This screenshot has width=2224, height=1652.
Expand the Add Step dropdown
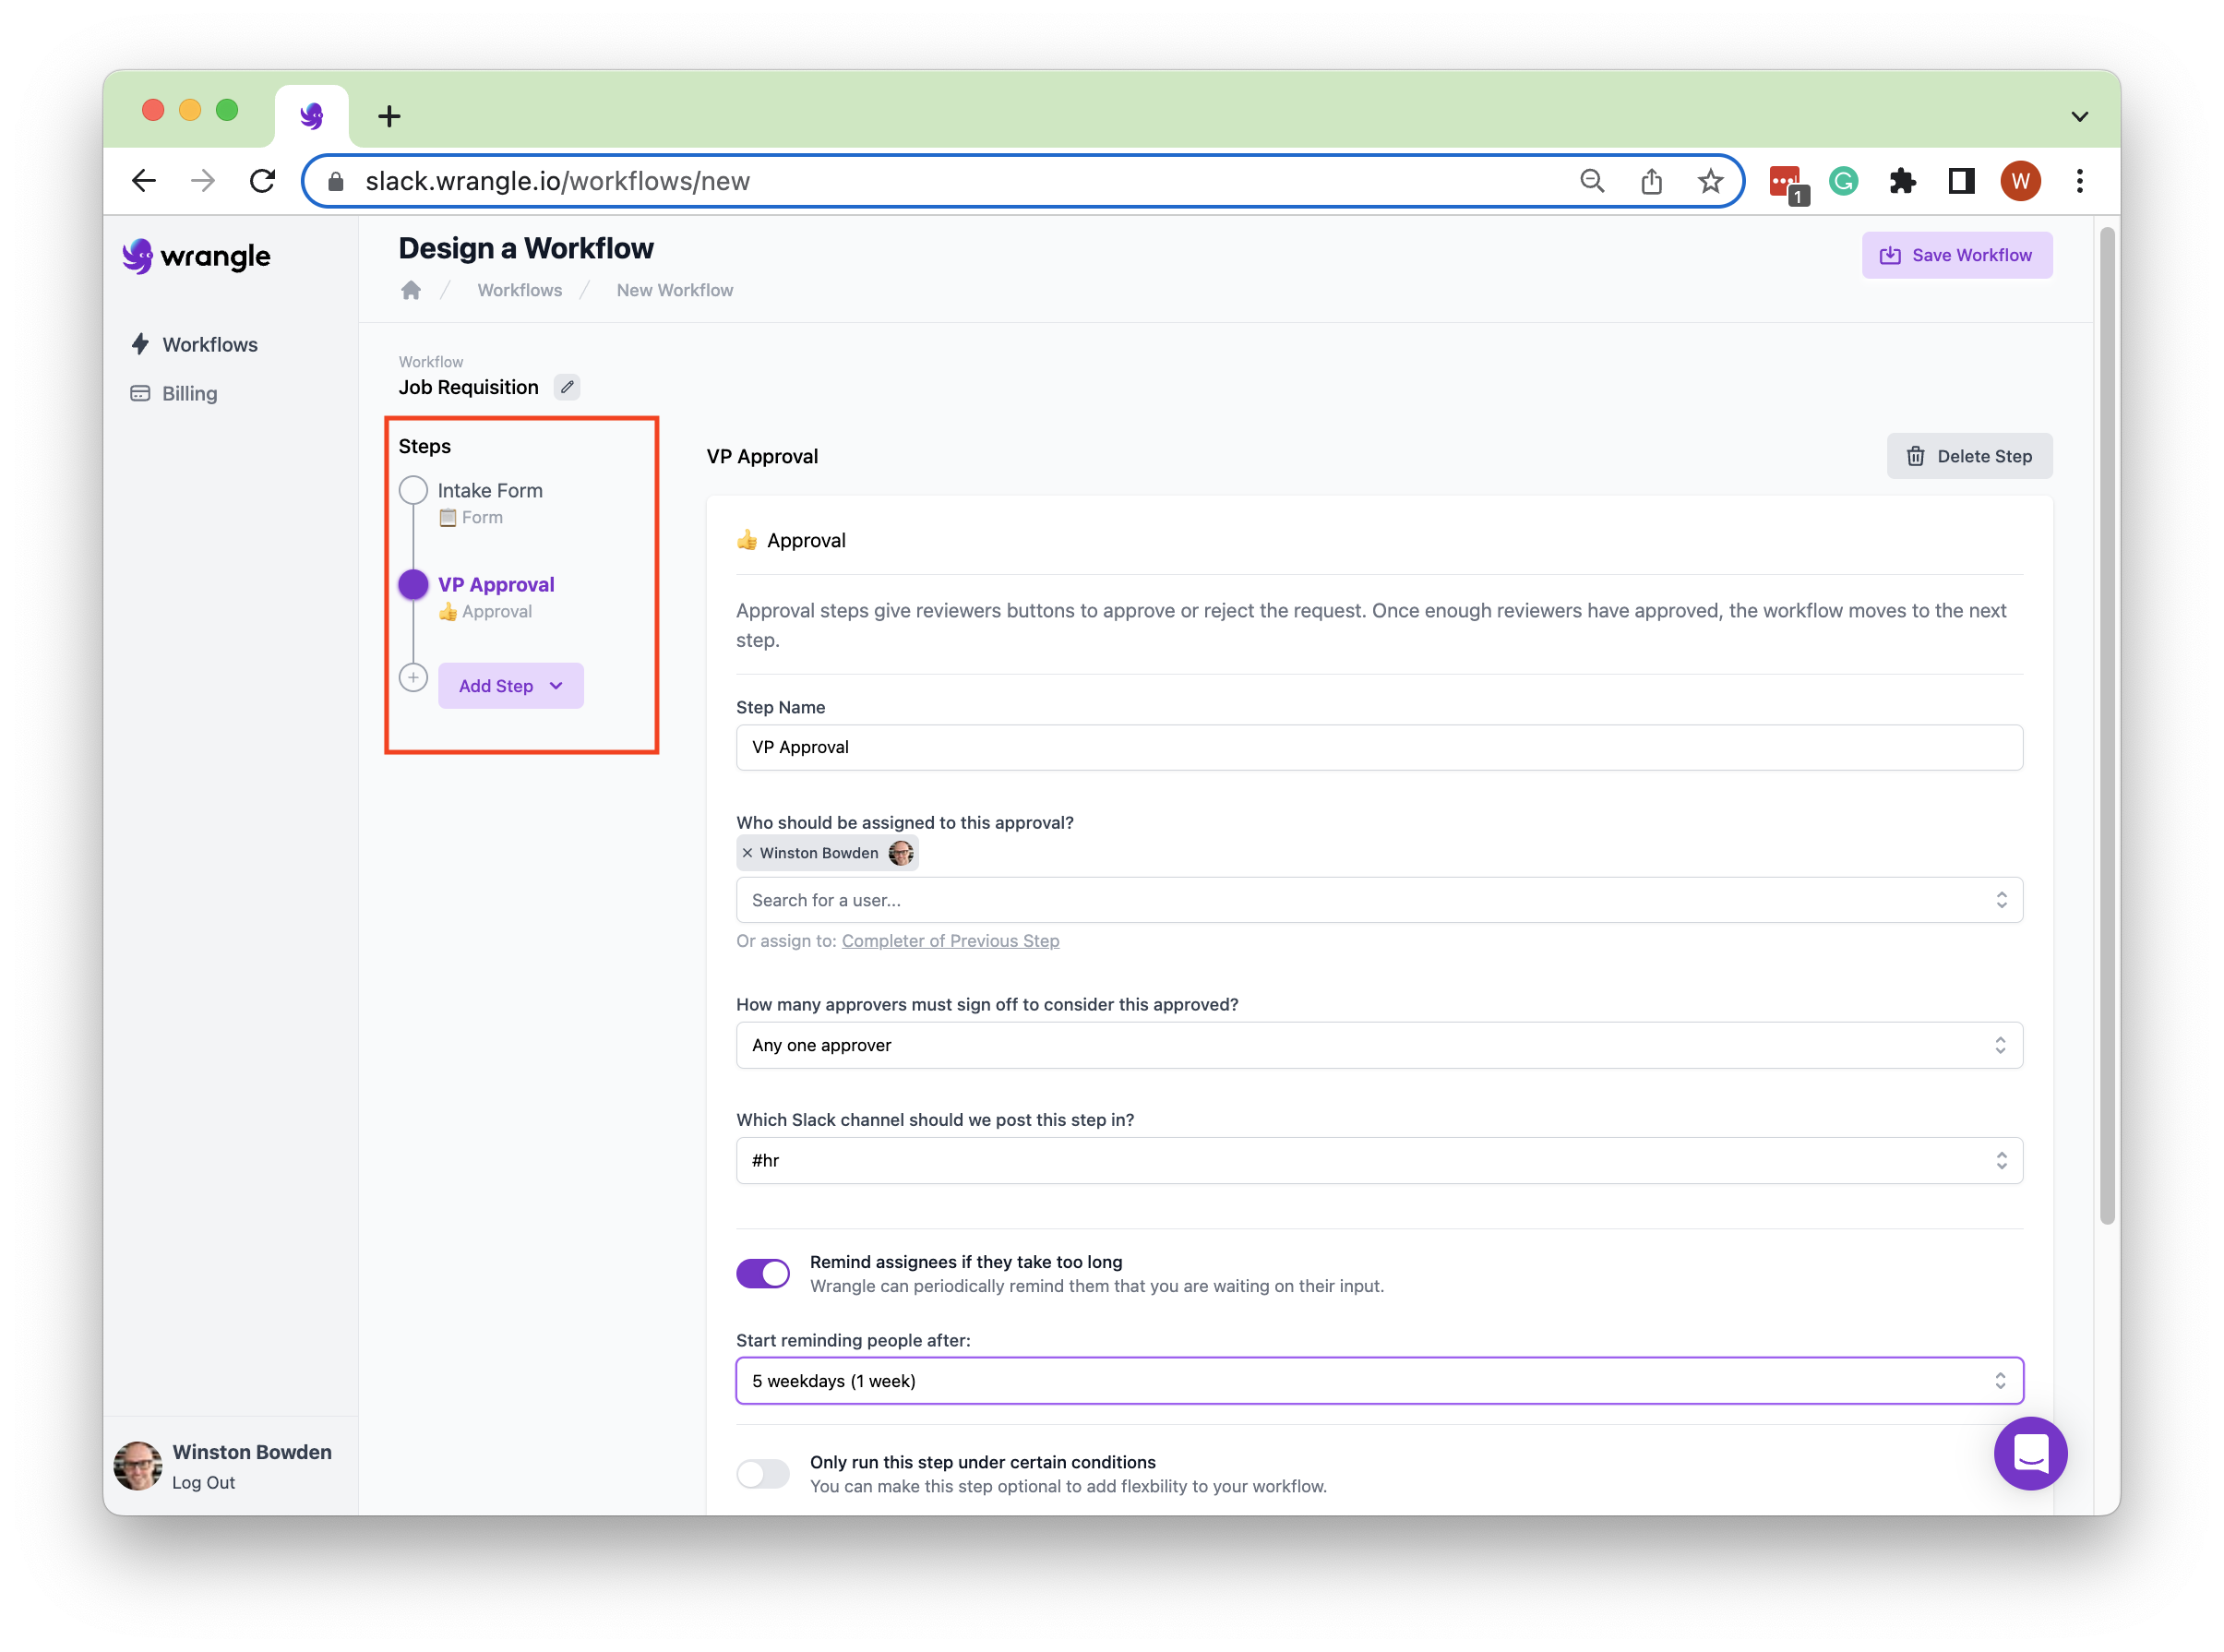coord(510,686)
